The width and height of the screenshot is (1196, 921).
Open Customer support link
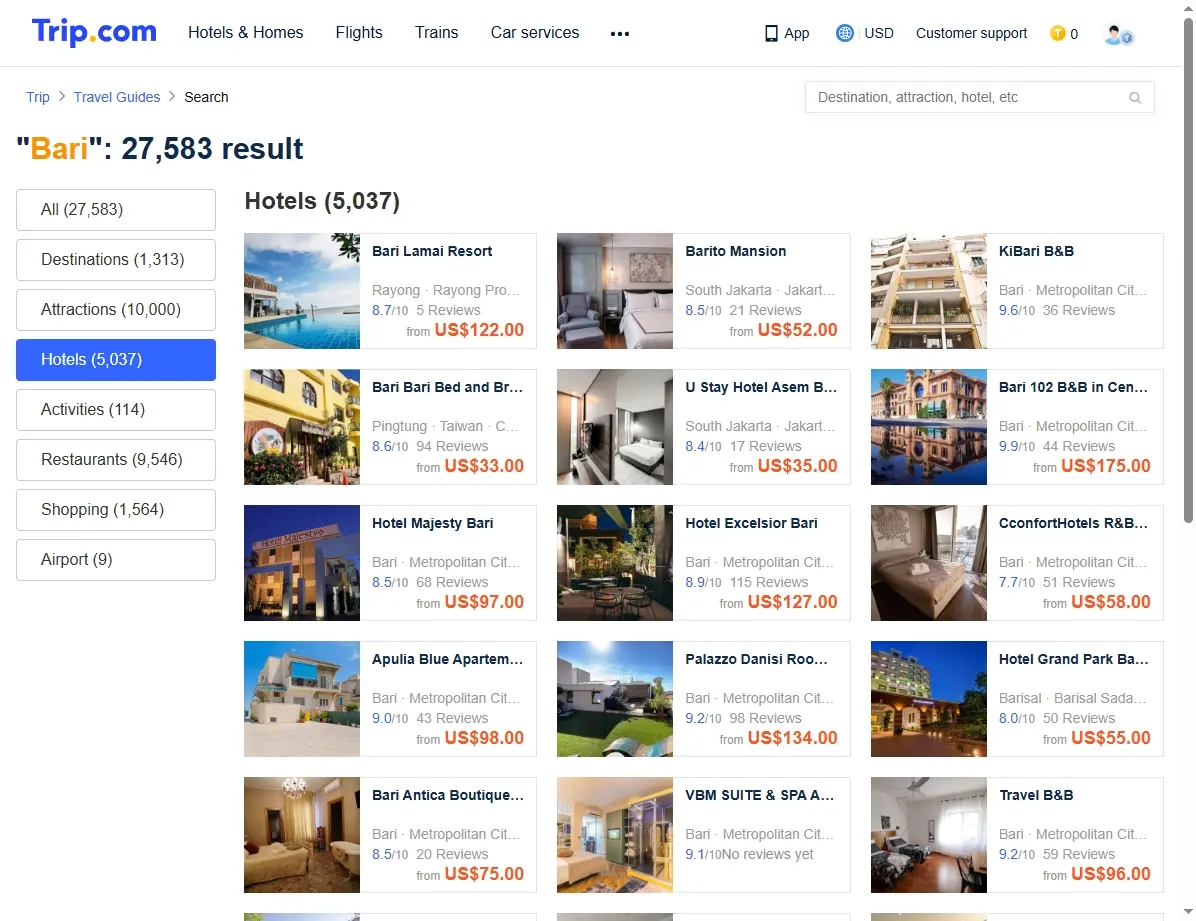[x=971, y=33]
